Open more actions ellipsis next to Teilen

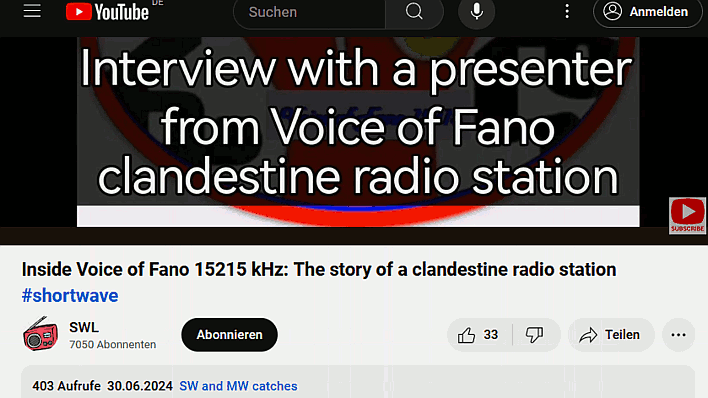[x=678, y=335]
